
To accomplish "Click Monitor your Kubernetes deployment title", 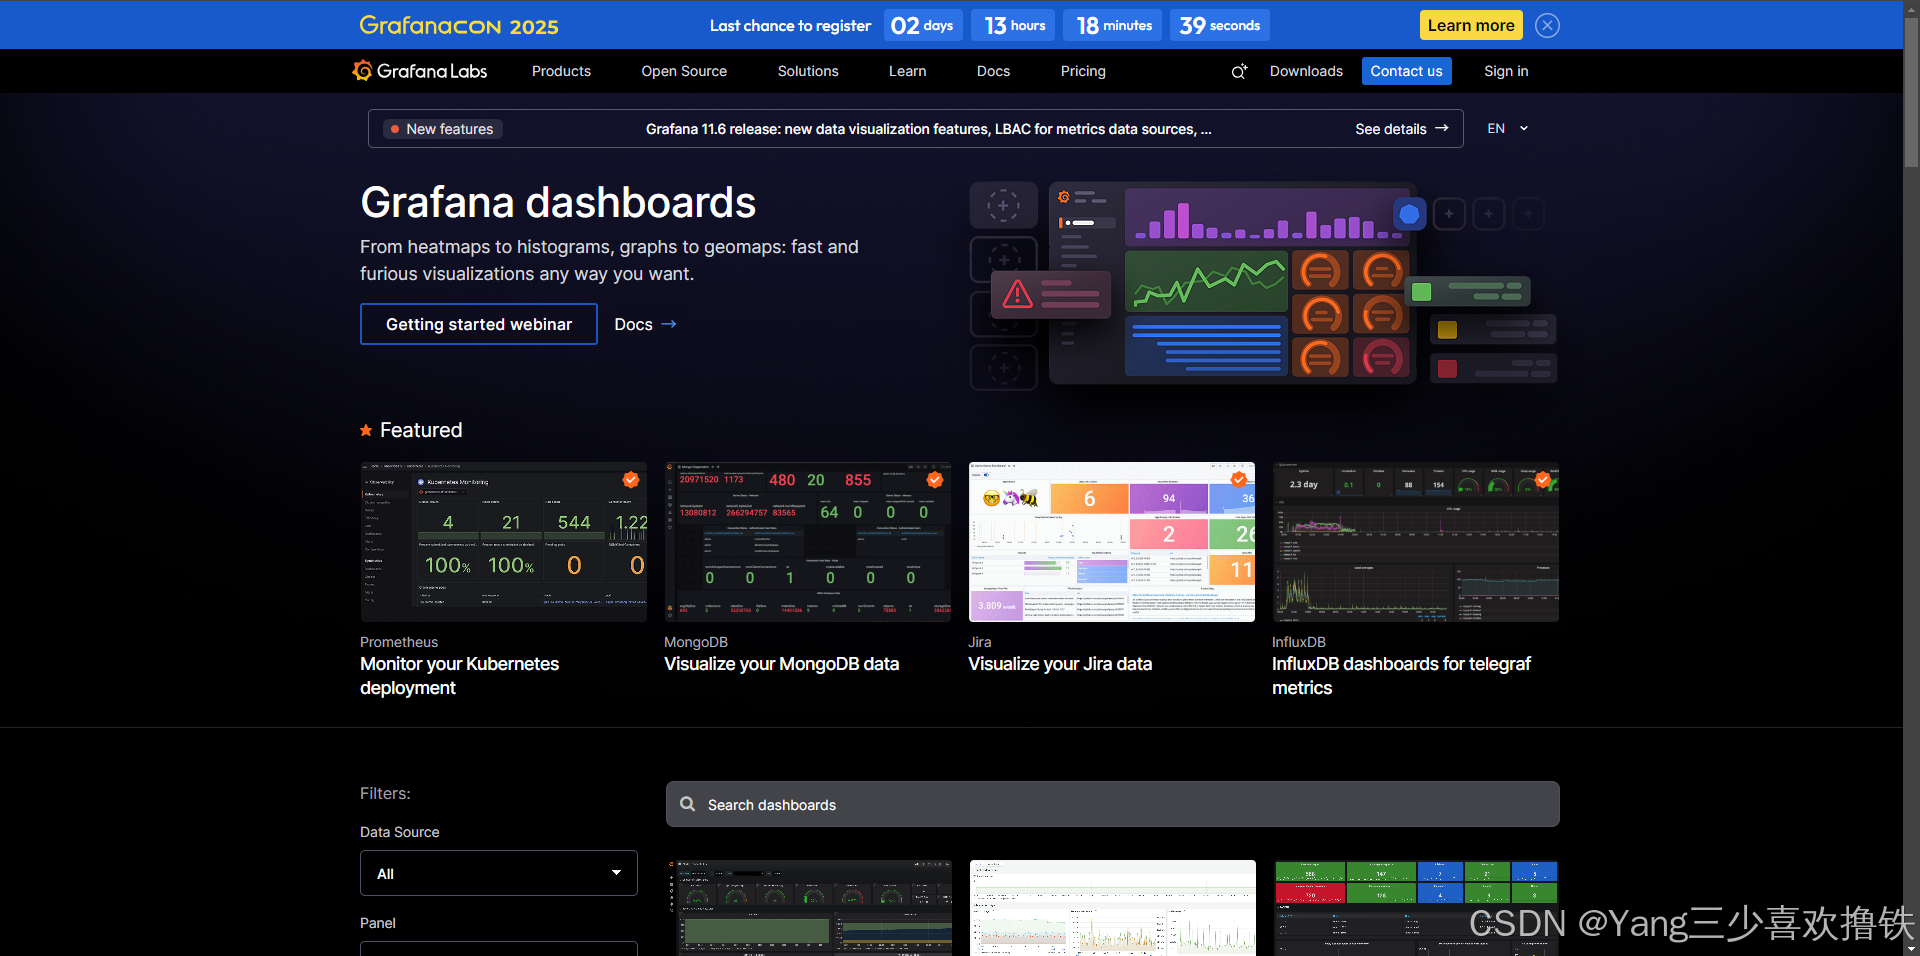I will pyautogui.click(x=459, y=676).
